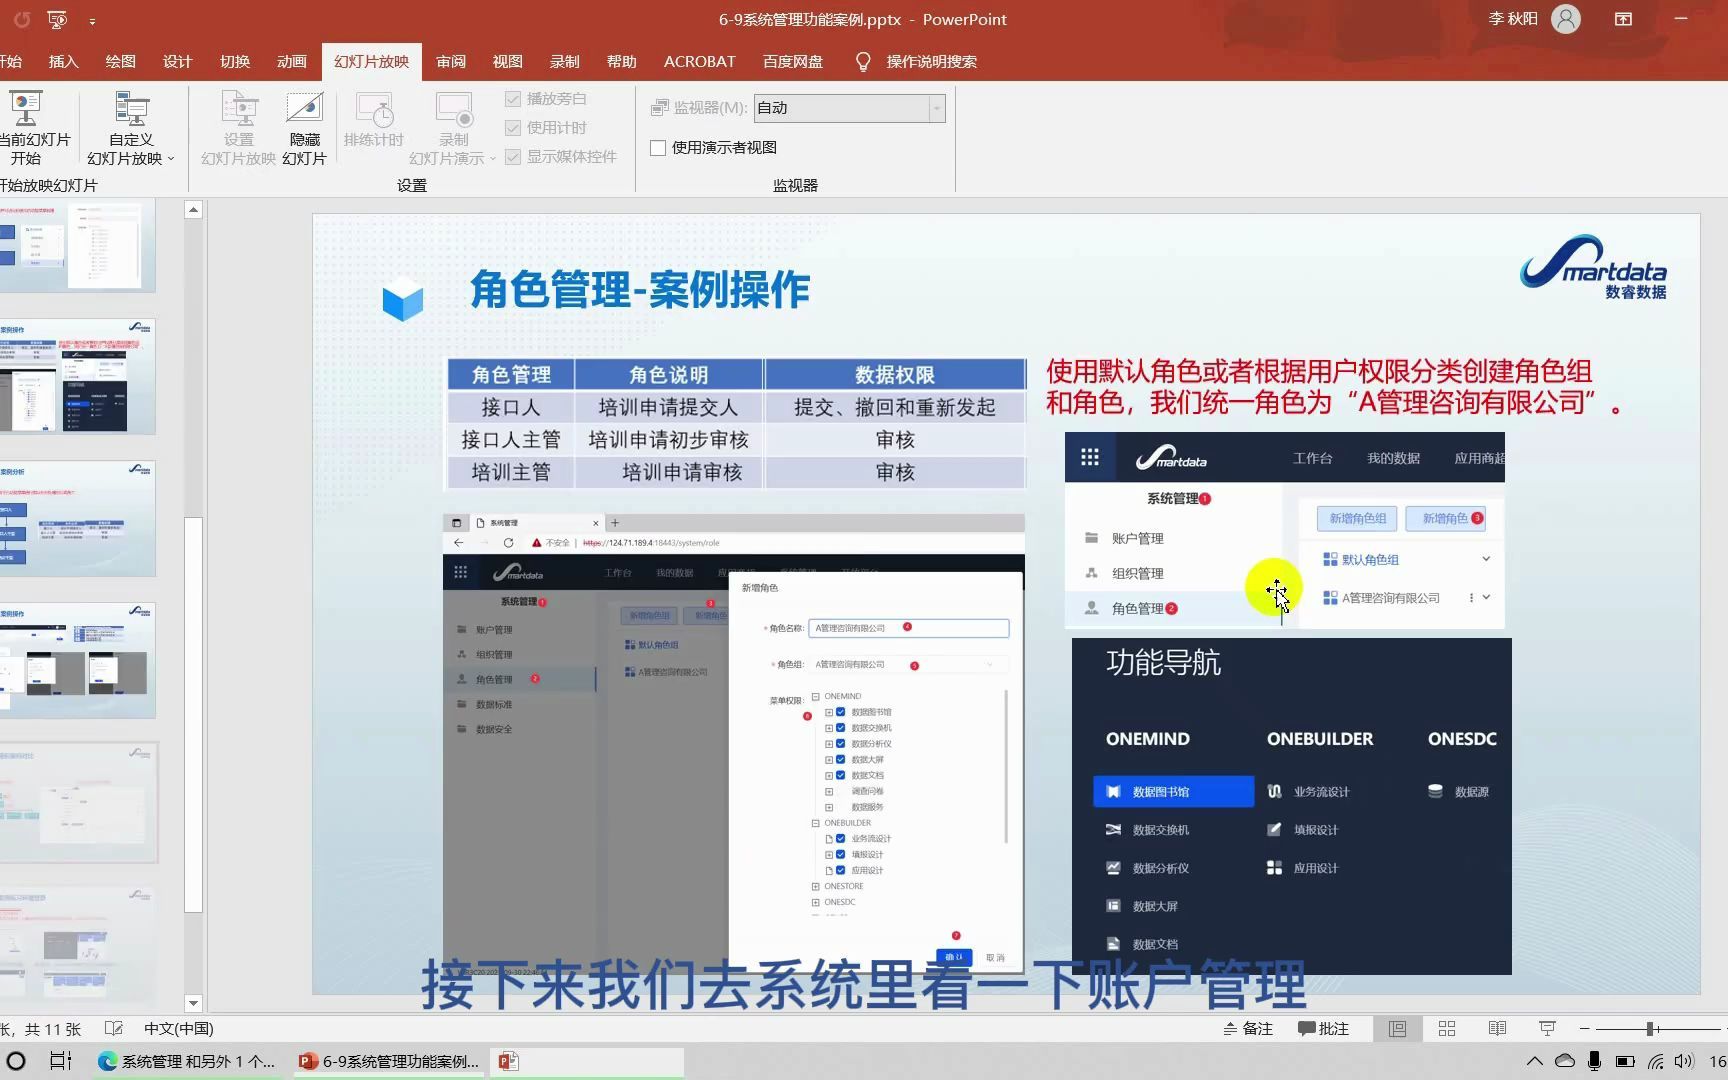This screenshot has height=1080, width=1728.
Task: Expand the ONESTORE tree node in dialog
Action: click(816, 886)
